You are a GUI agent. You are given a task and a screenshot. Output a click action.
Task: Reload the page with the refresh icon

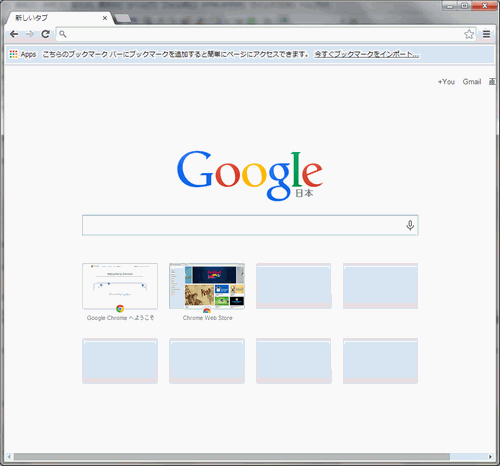(x=45, y=34)
